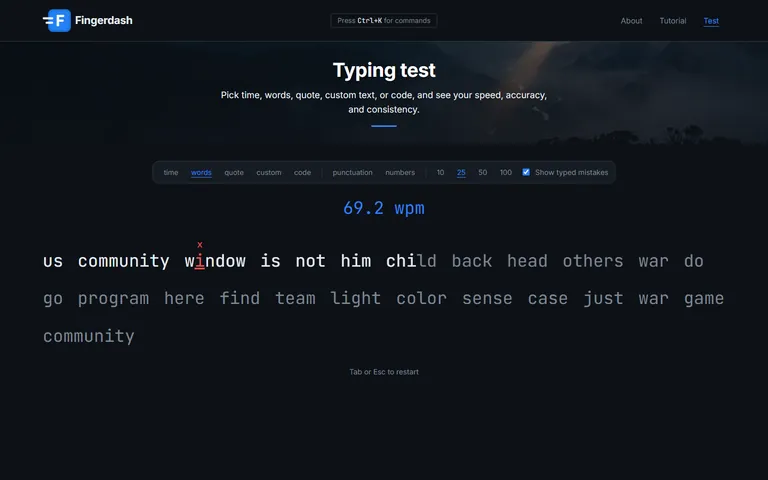This screenshot has width=768, height=480.
Task: Open the Ctrl+K commands prompt
Action: (384, 21)
